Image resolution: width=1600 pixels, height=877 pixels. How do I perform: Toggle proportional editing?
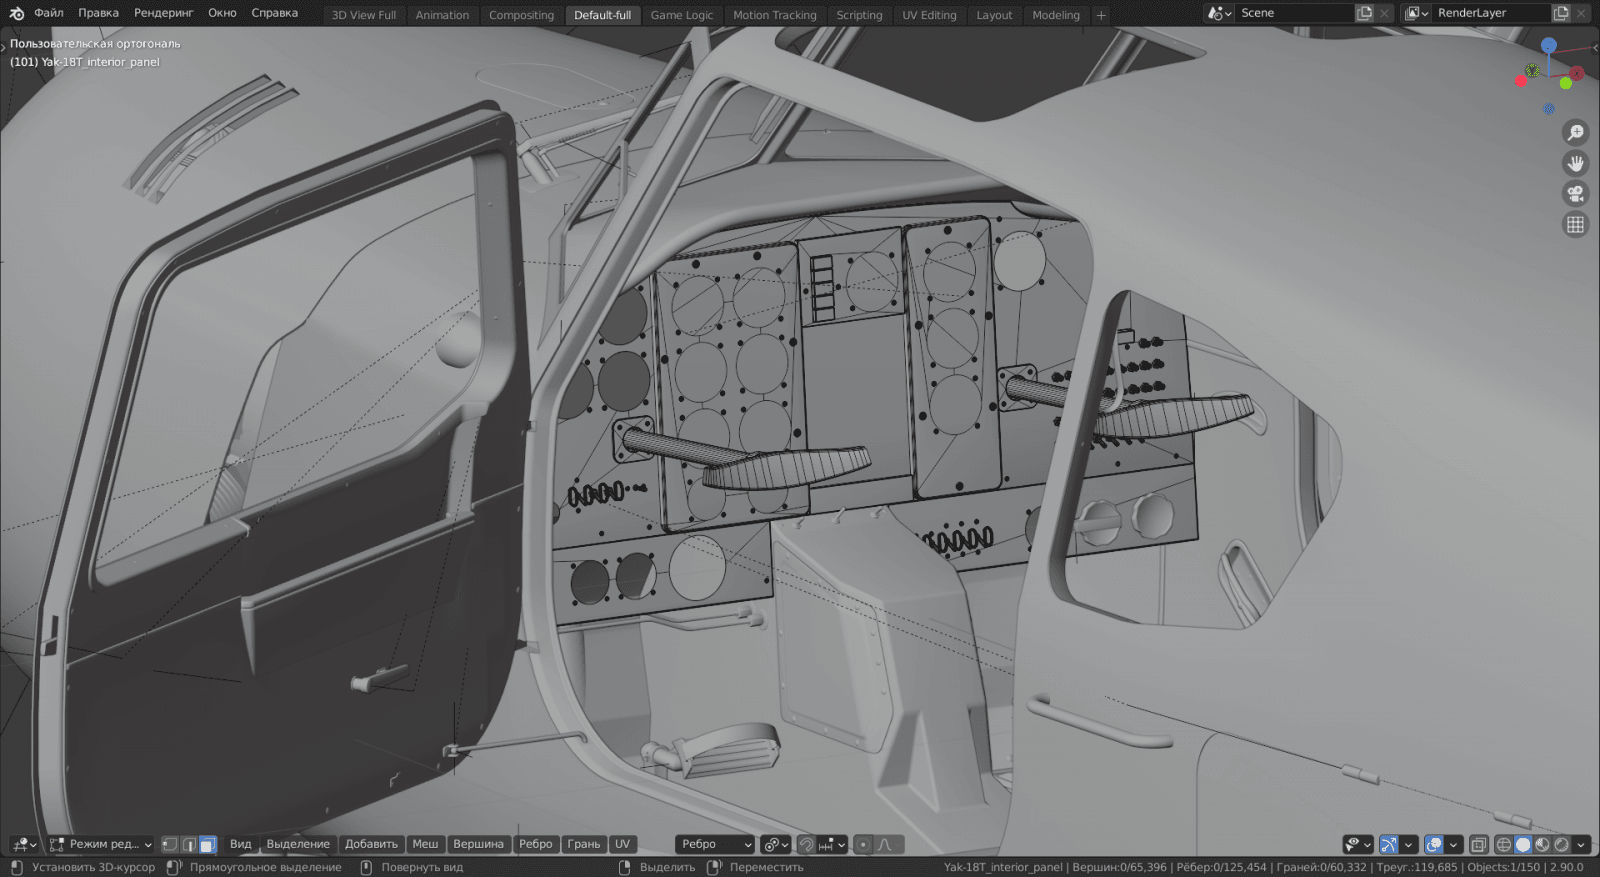864,845
